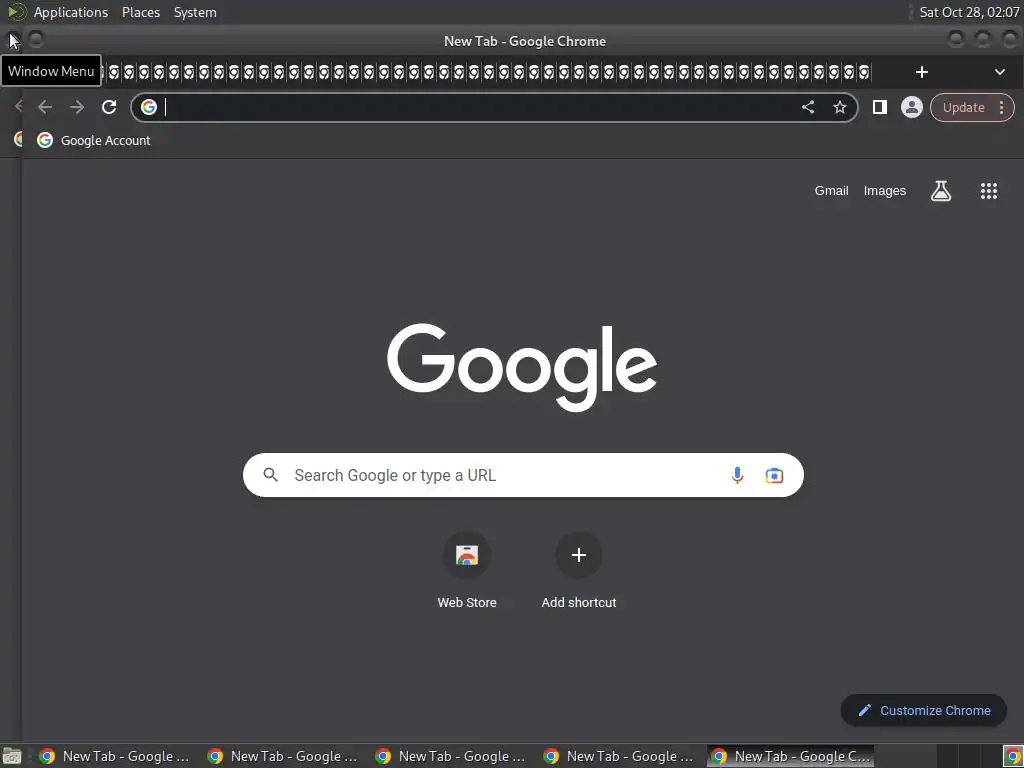Open the System menu
1024x768 pixels.
pyautogui.click(x=195, y=12)
